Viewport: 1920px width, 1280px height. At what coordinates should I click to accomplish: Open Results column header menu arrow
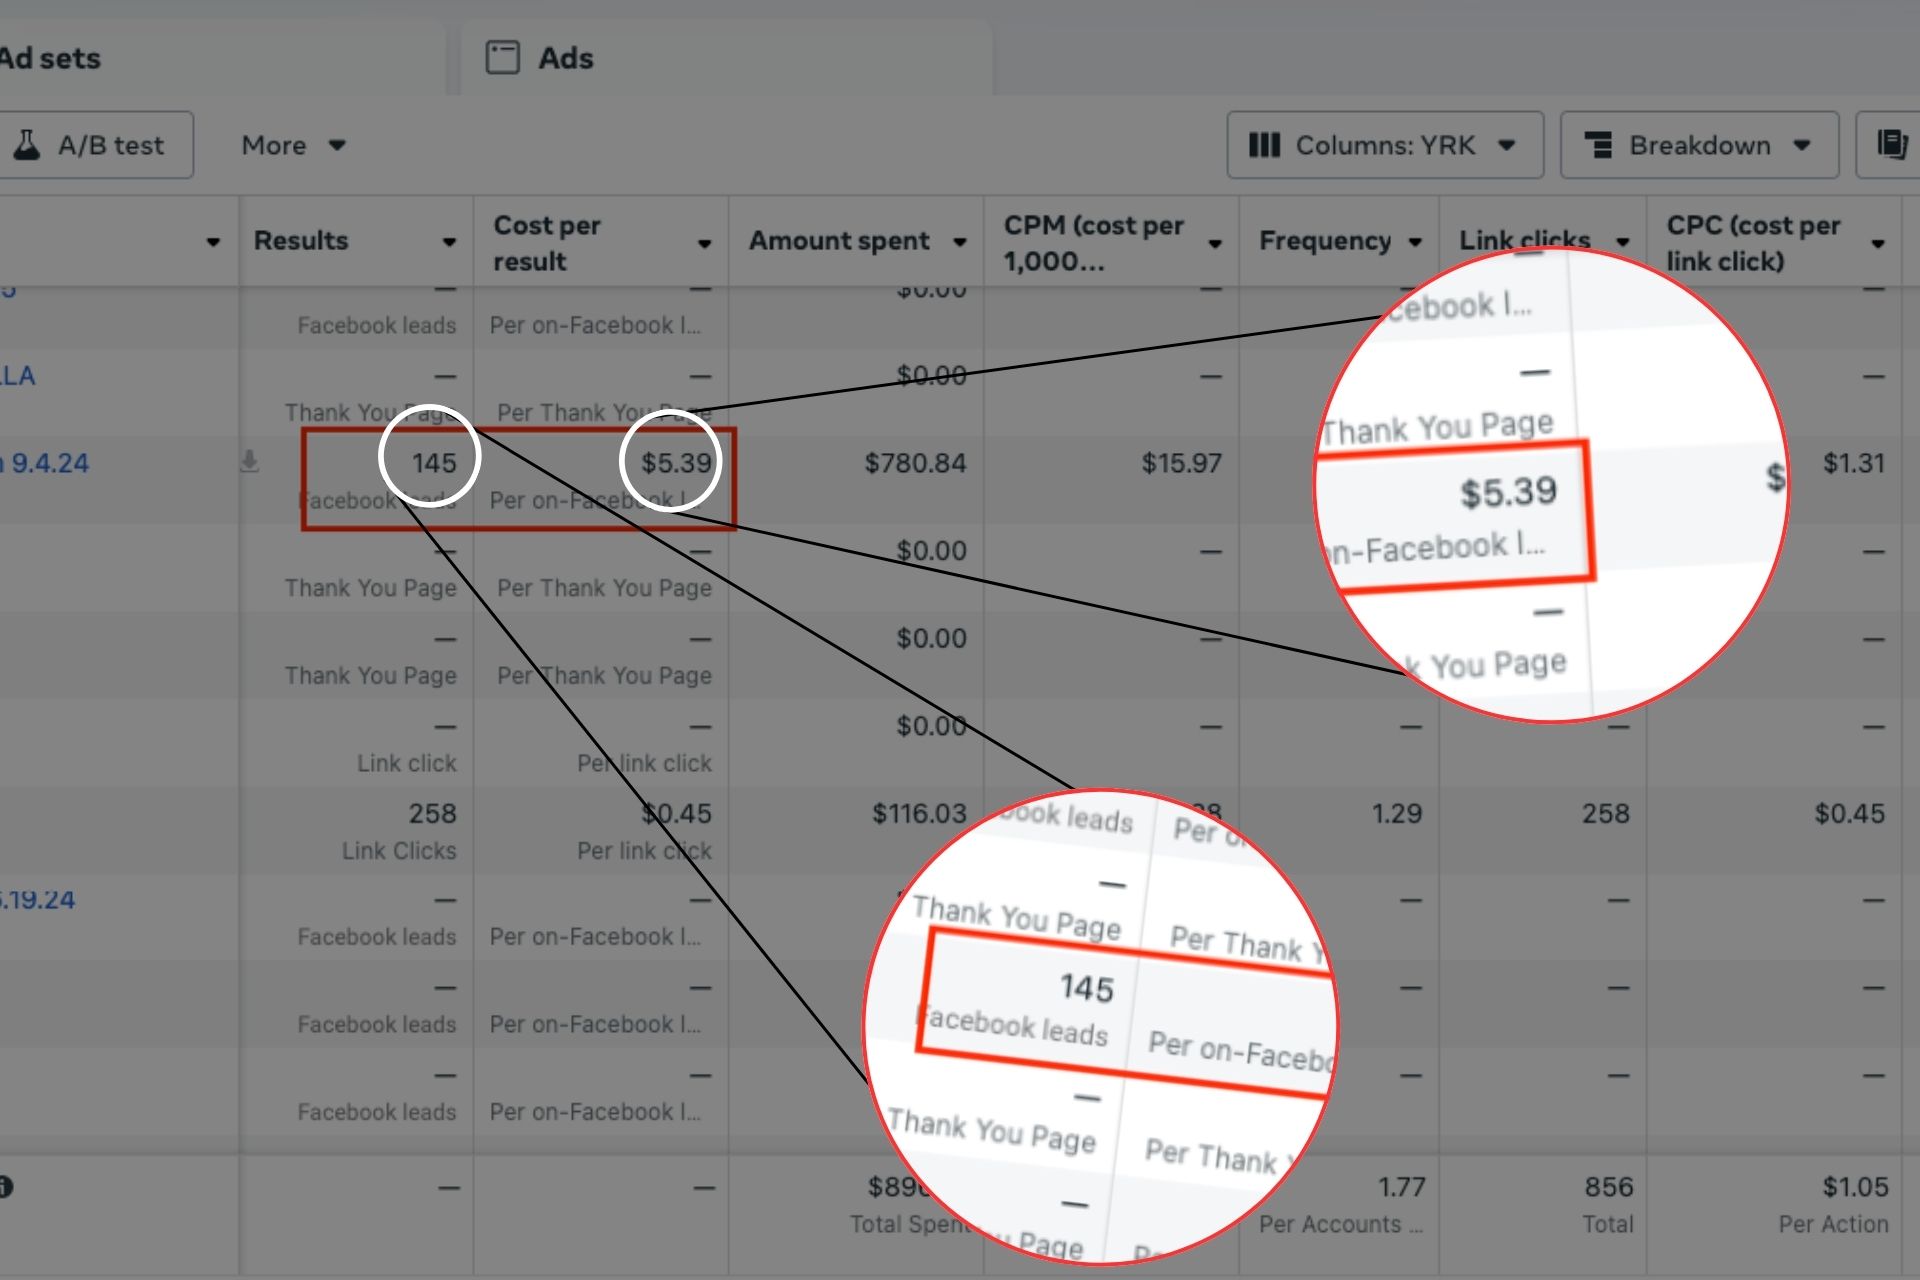point(449,242)
